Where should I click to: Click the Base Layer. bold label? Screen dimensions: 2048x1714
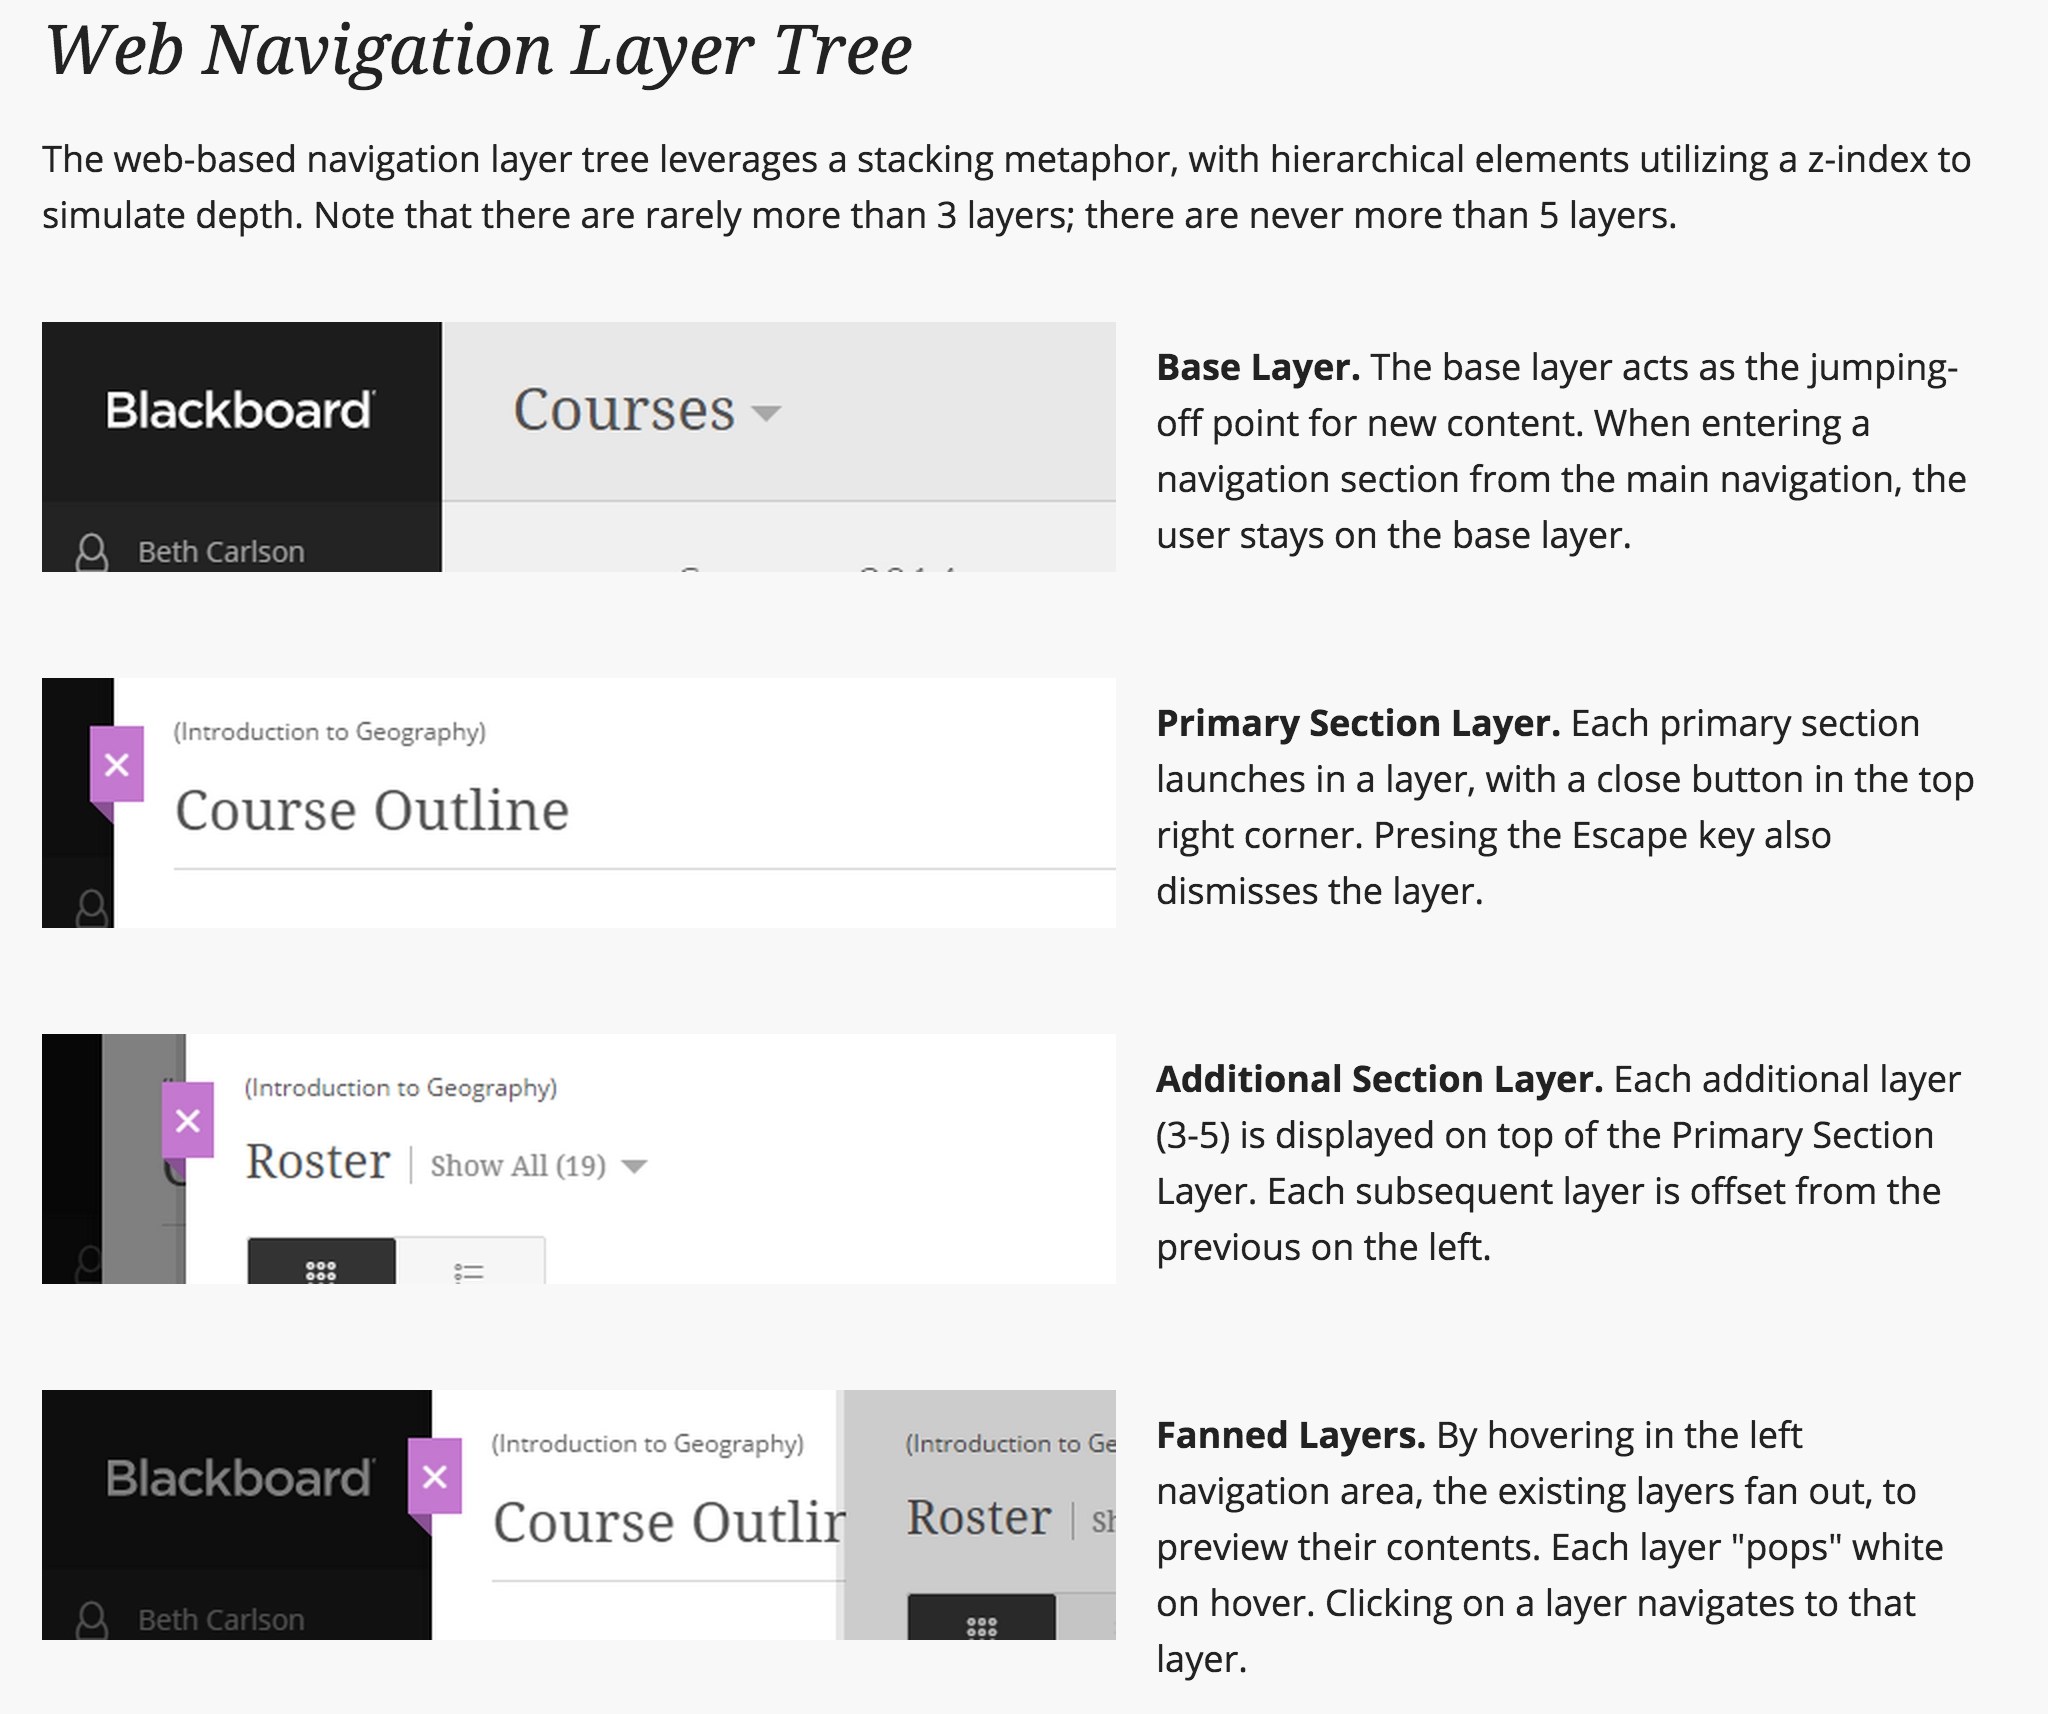(1258, 367)
